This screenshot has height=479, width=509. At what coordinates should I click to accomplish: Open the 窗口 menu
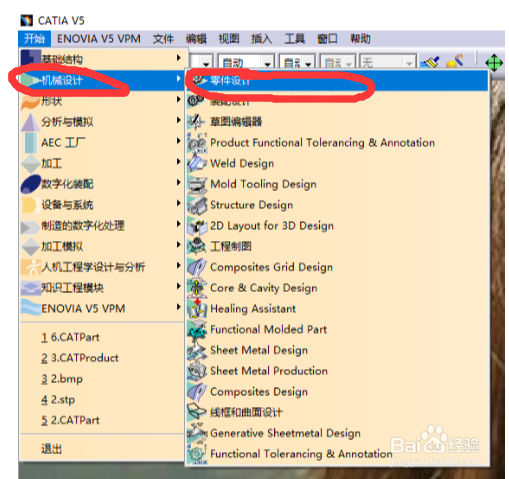(327, 39)
